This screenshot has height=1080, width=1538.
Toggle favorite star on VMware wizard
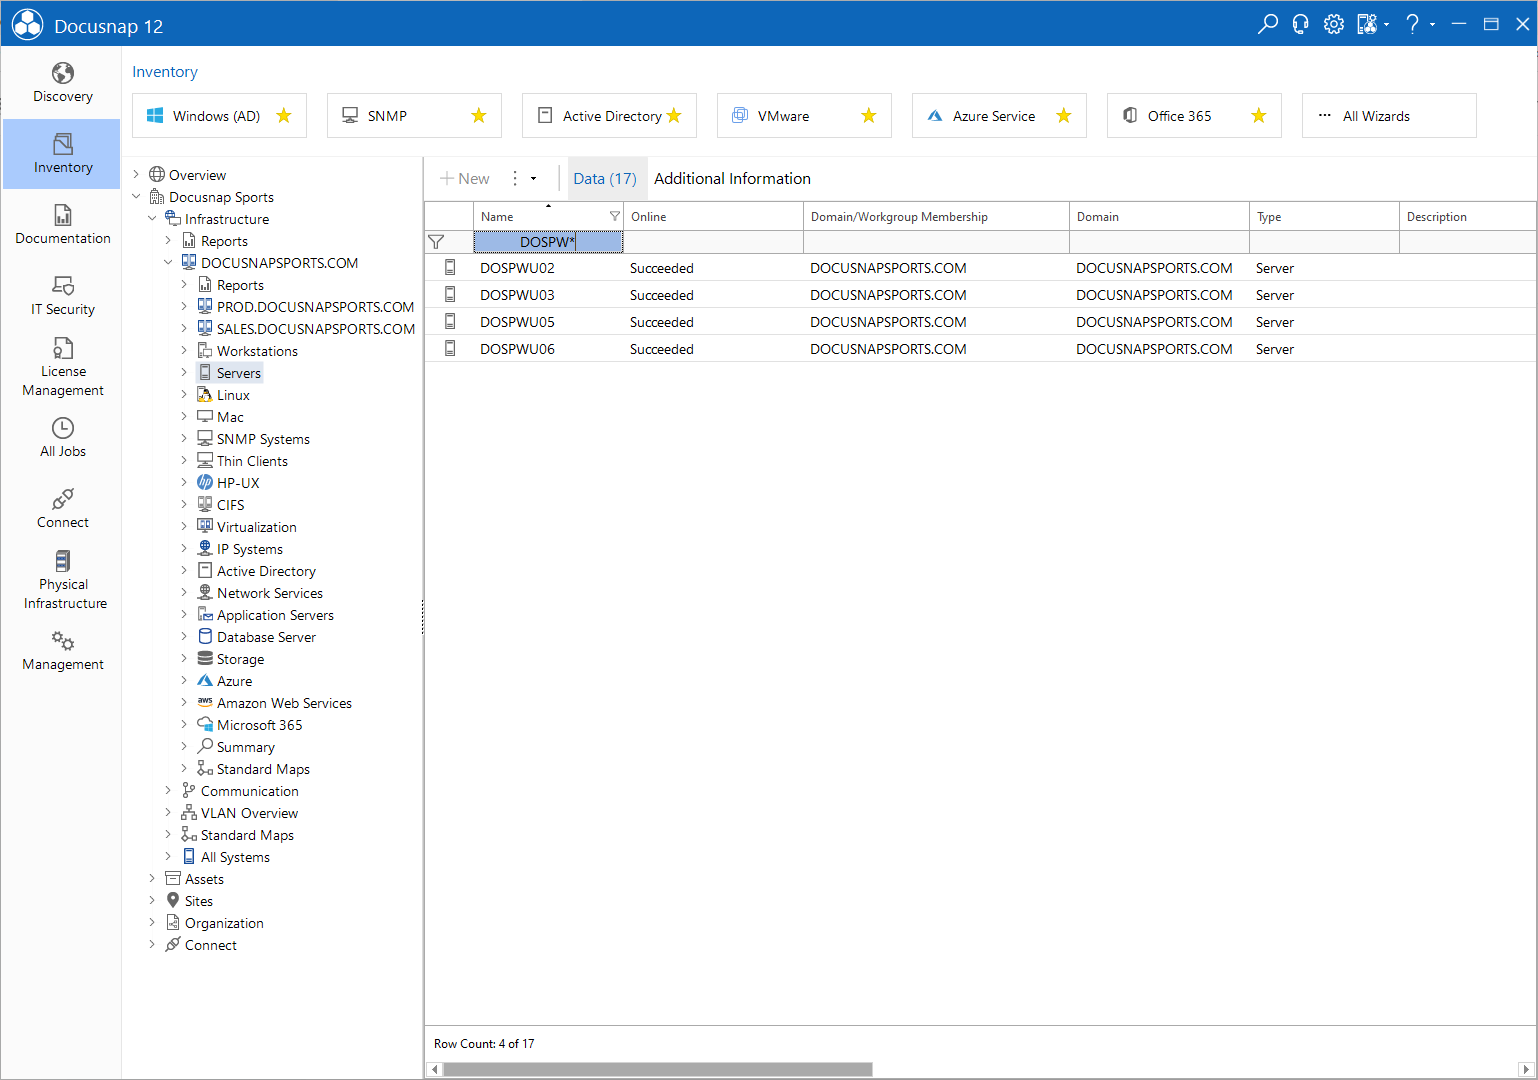coord(869,116)
